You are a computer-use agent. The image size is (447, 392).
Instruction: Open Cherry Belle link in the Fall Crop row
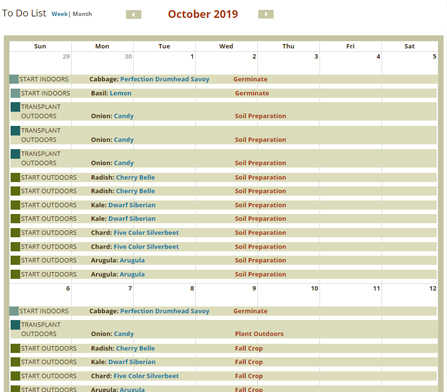[x=135, y=348]
